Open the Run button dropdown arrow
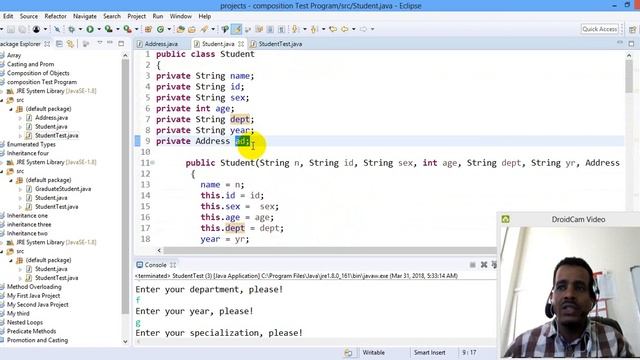640x360 pixels. tap(98, 29)
